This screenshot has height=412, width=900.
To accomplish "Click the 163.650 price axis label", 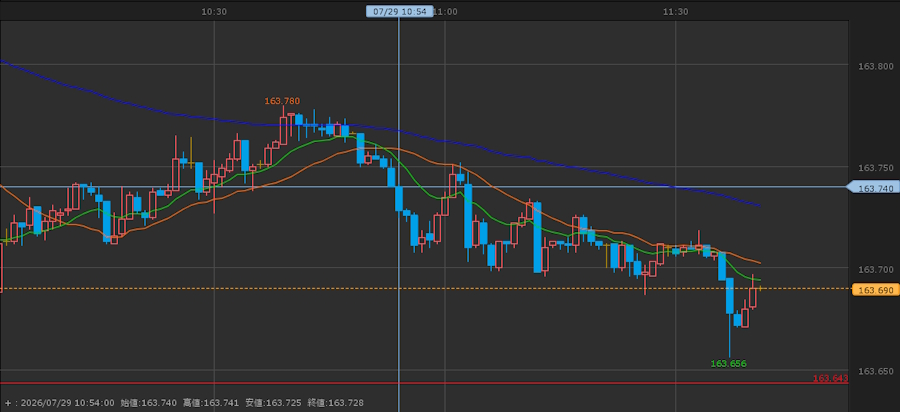I will click(875, 371).
